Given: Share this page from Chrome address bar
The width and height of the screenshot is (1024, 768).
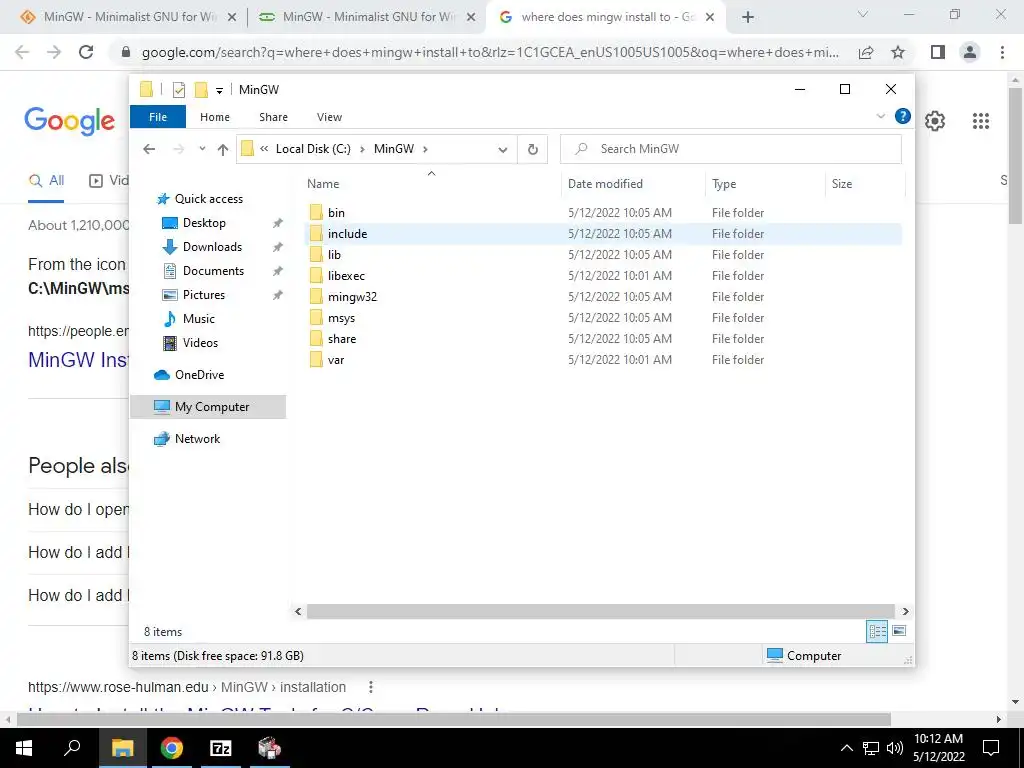Looking at the screenshot, I should pyautogui.click(x=866, y=52).
